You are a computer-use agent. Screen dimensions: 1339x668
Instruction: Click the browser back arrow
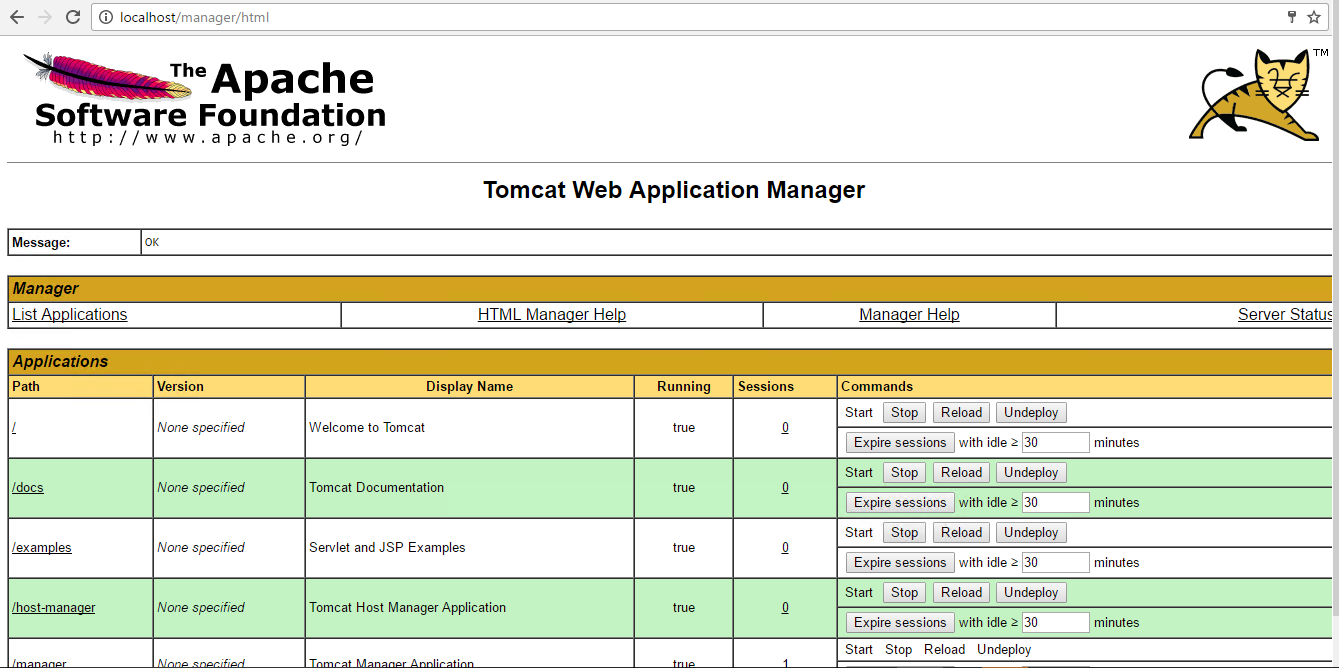tap(17, 17)
